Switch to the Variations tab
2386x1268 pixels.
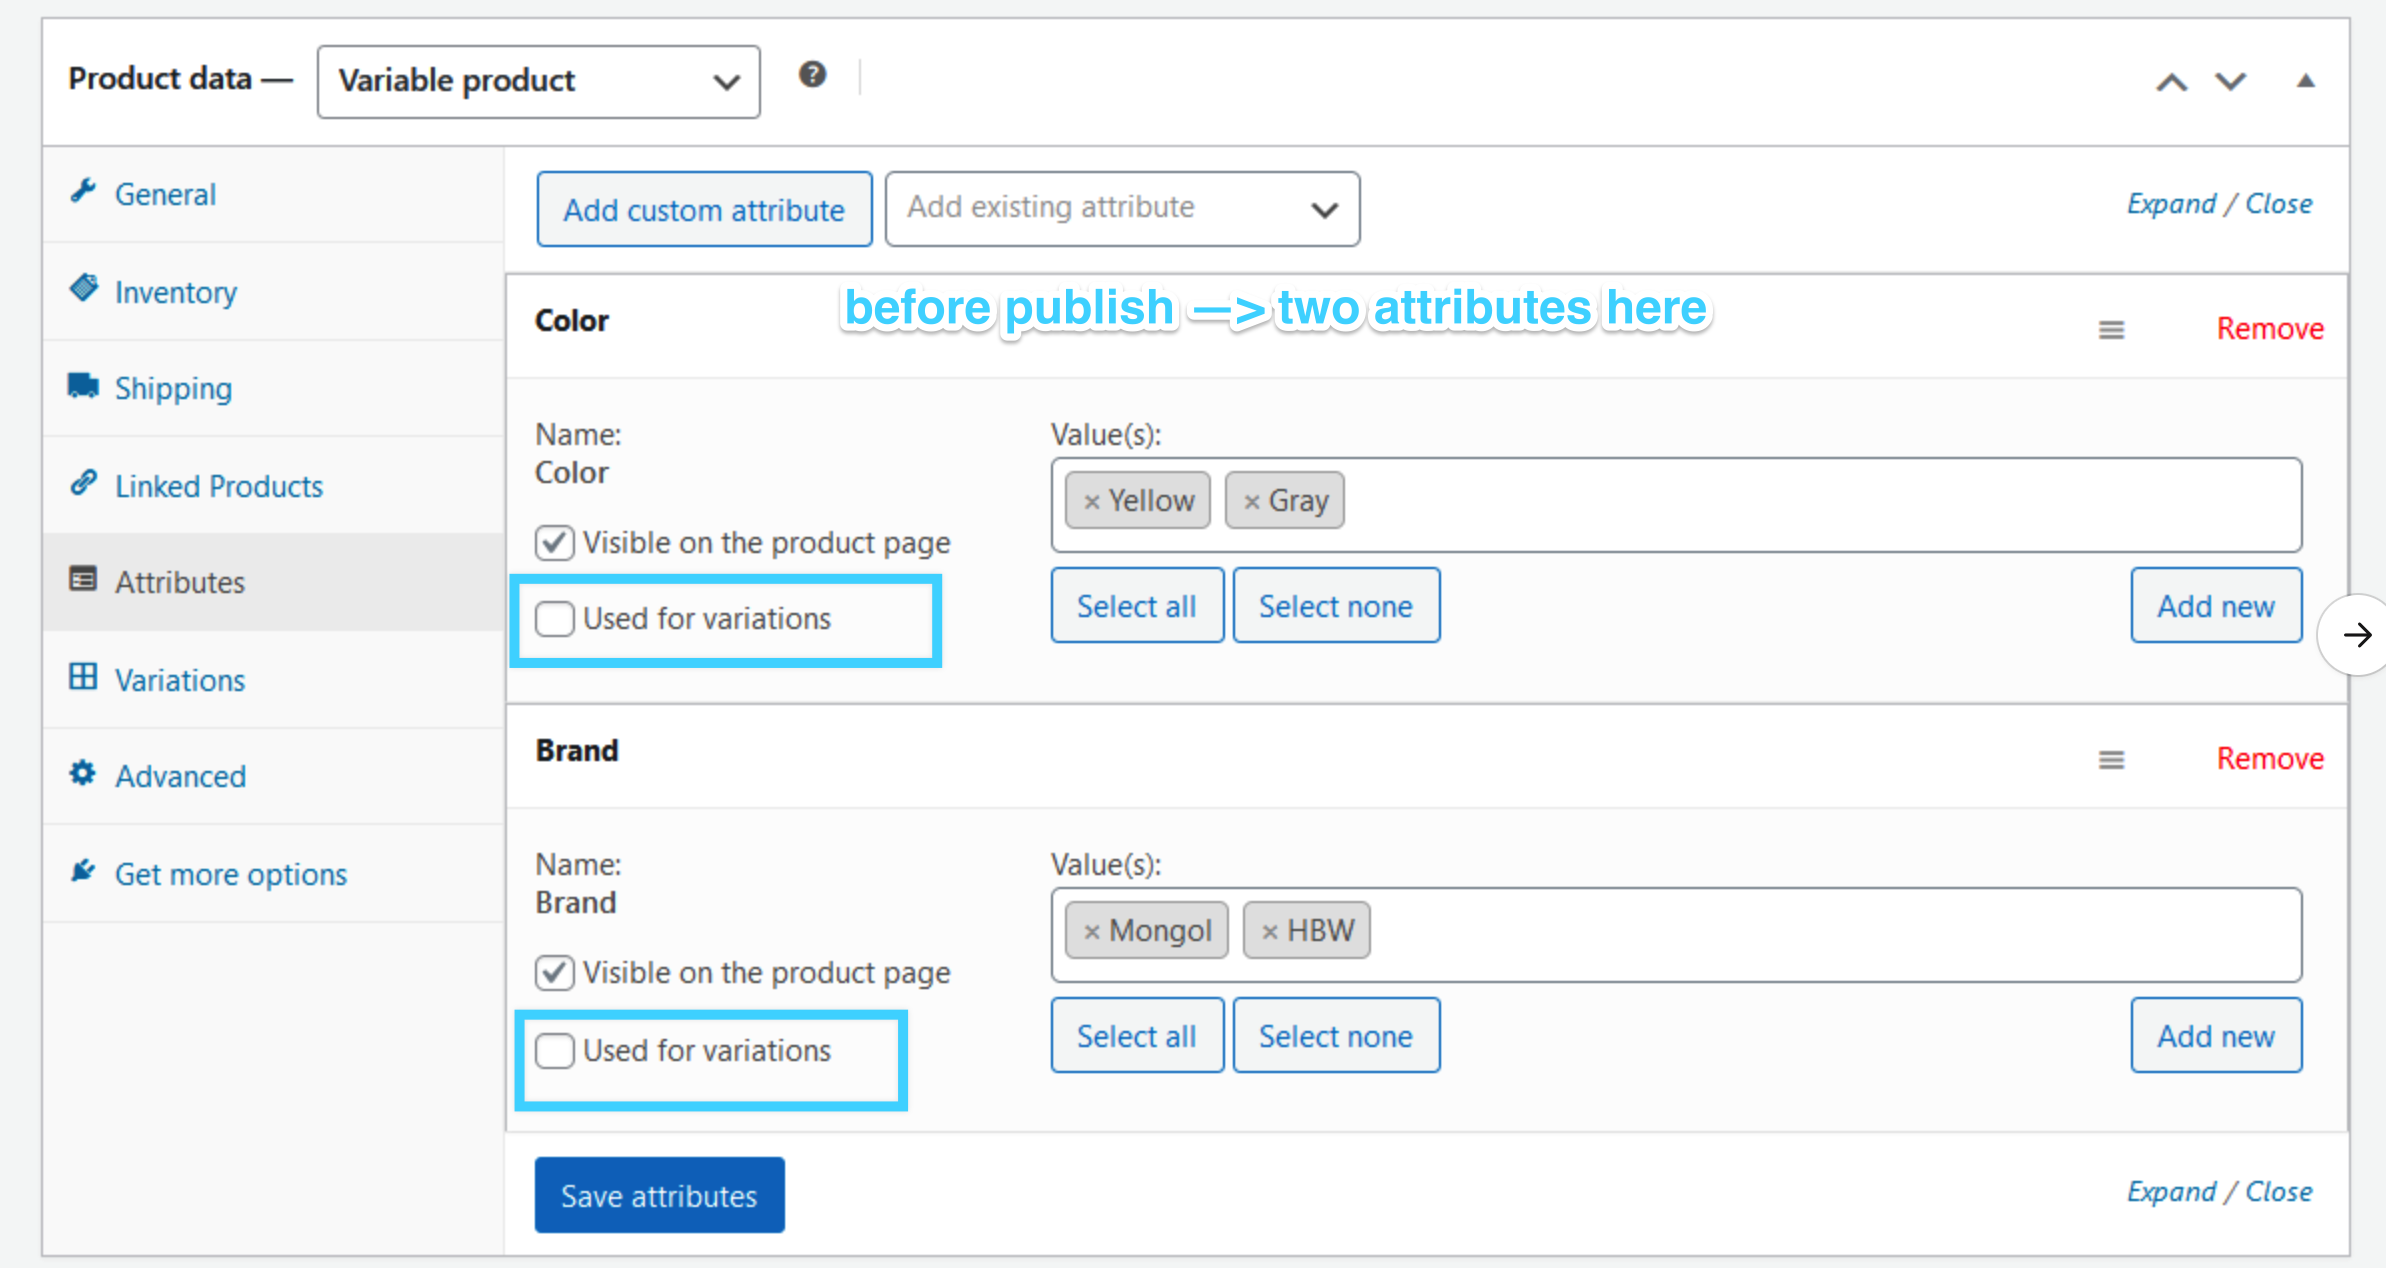[x=179, y=679]
